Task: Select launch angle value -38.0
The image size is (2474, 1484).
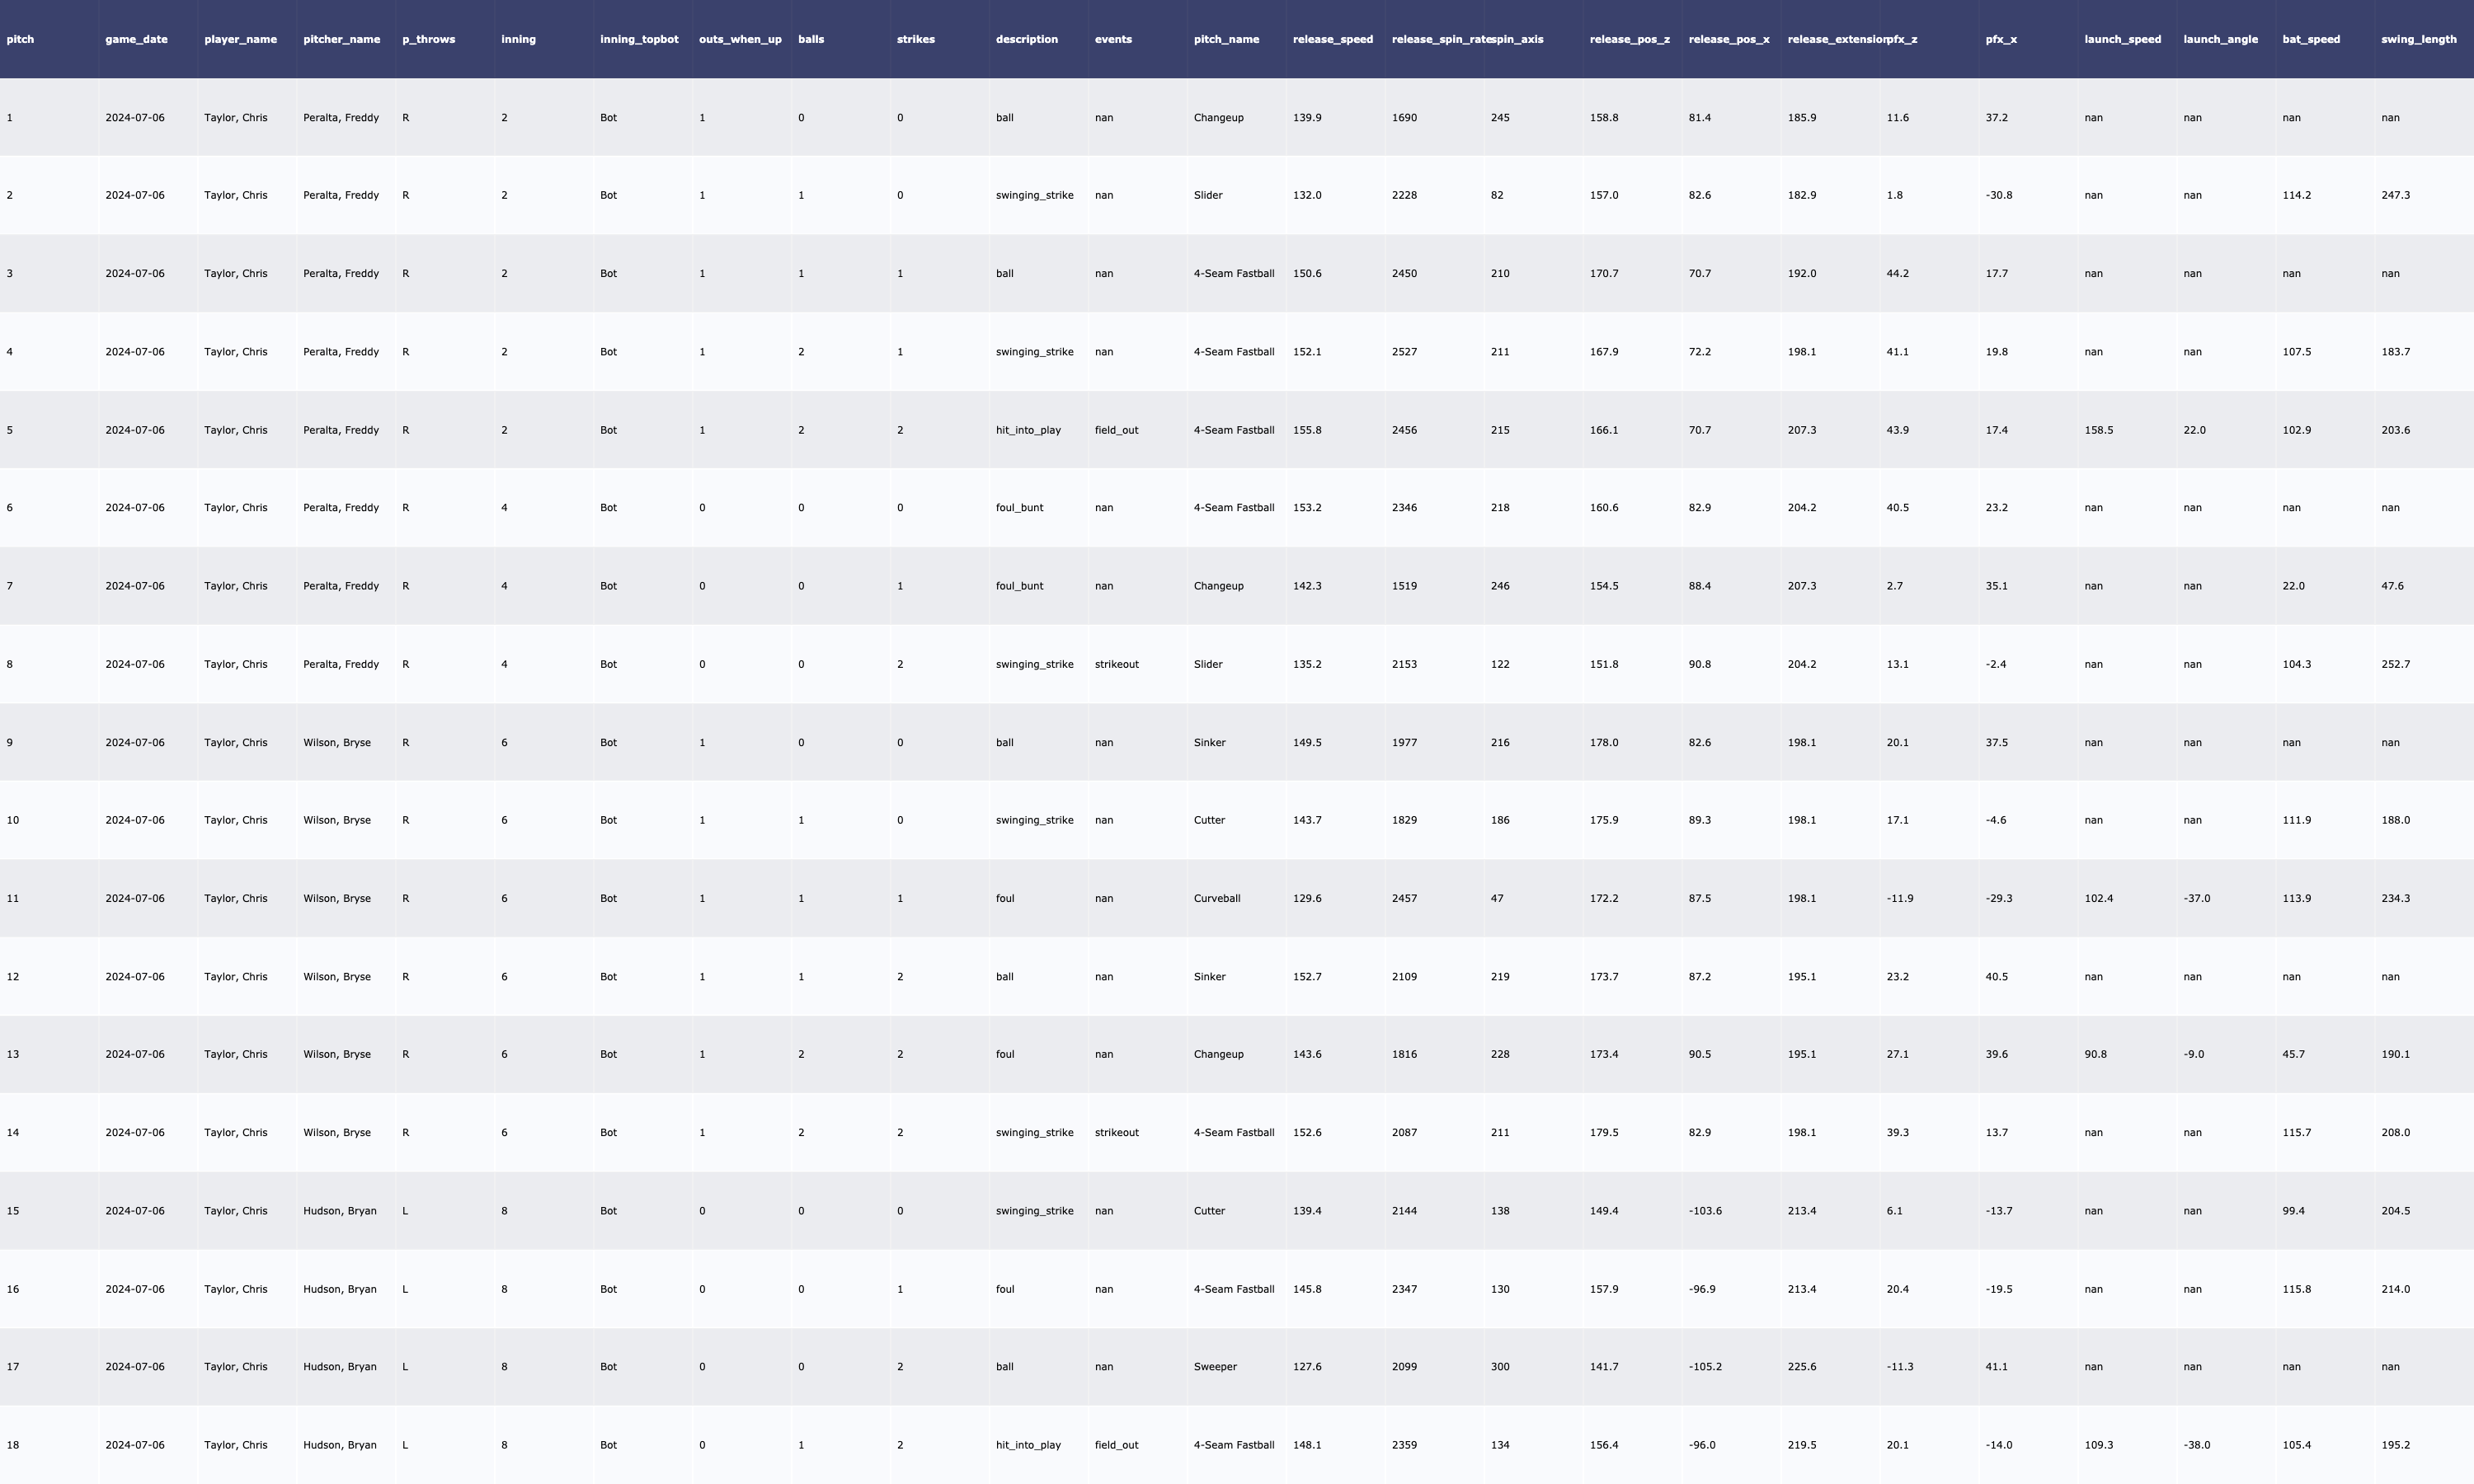Action: click(x=2196, y=1445)
